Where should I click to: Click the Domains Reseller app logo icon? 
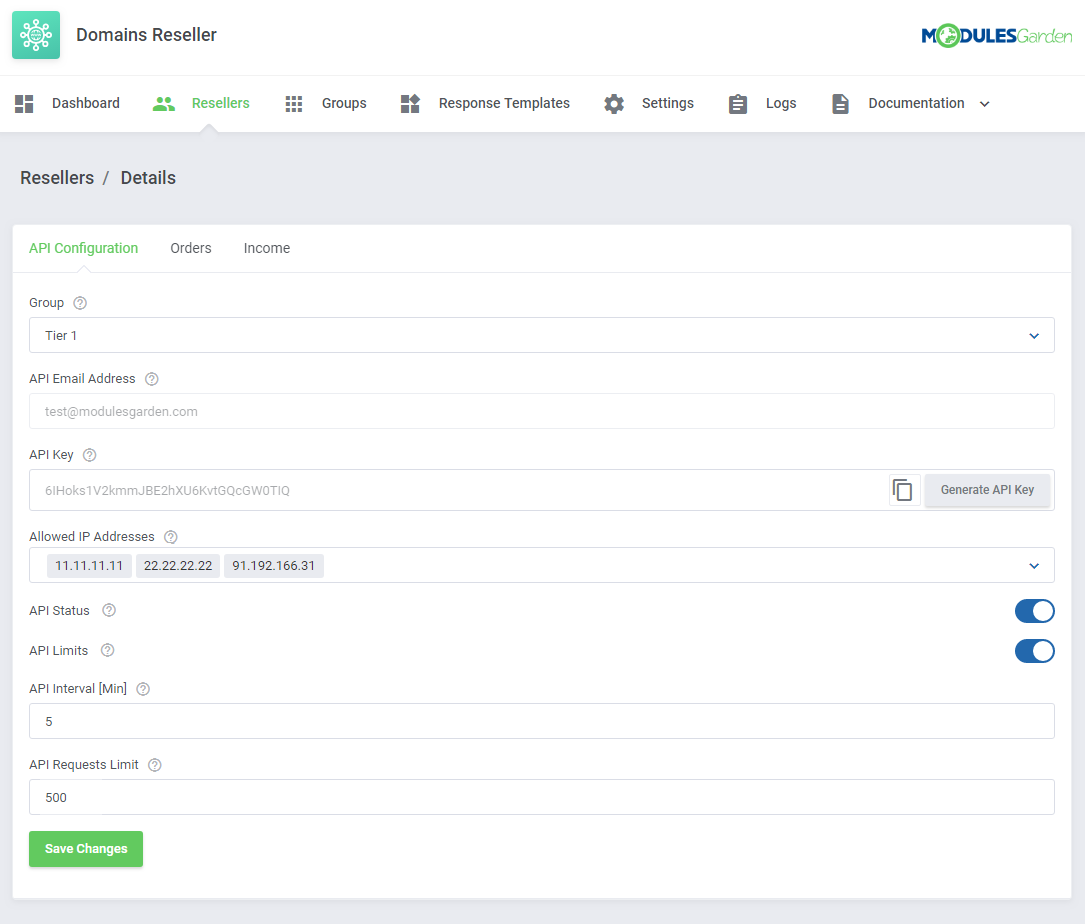click(36, 35)
